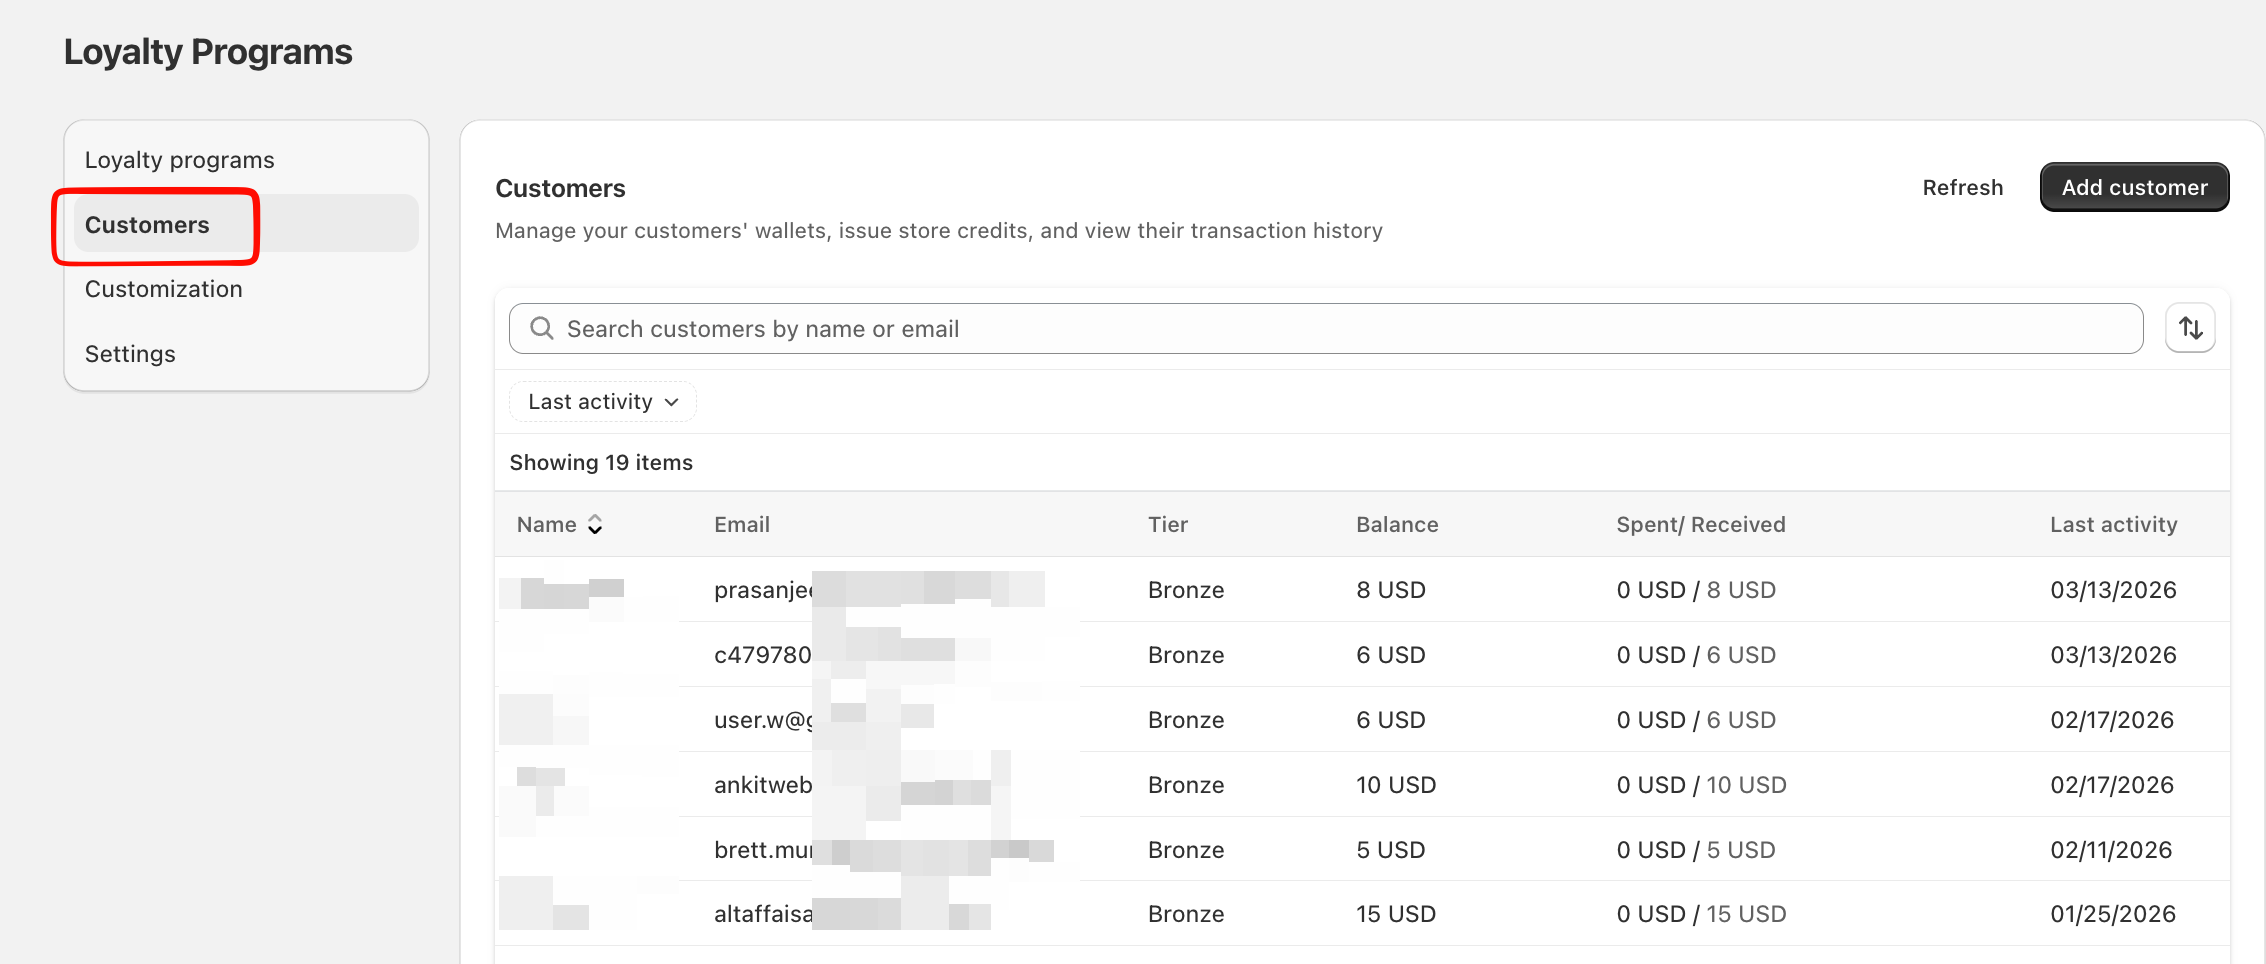
Task: Open the customer row with user.w@ email
Action: 1362,720
